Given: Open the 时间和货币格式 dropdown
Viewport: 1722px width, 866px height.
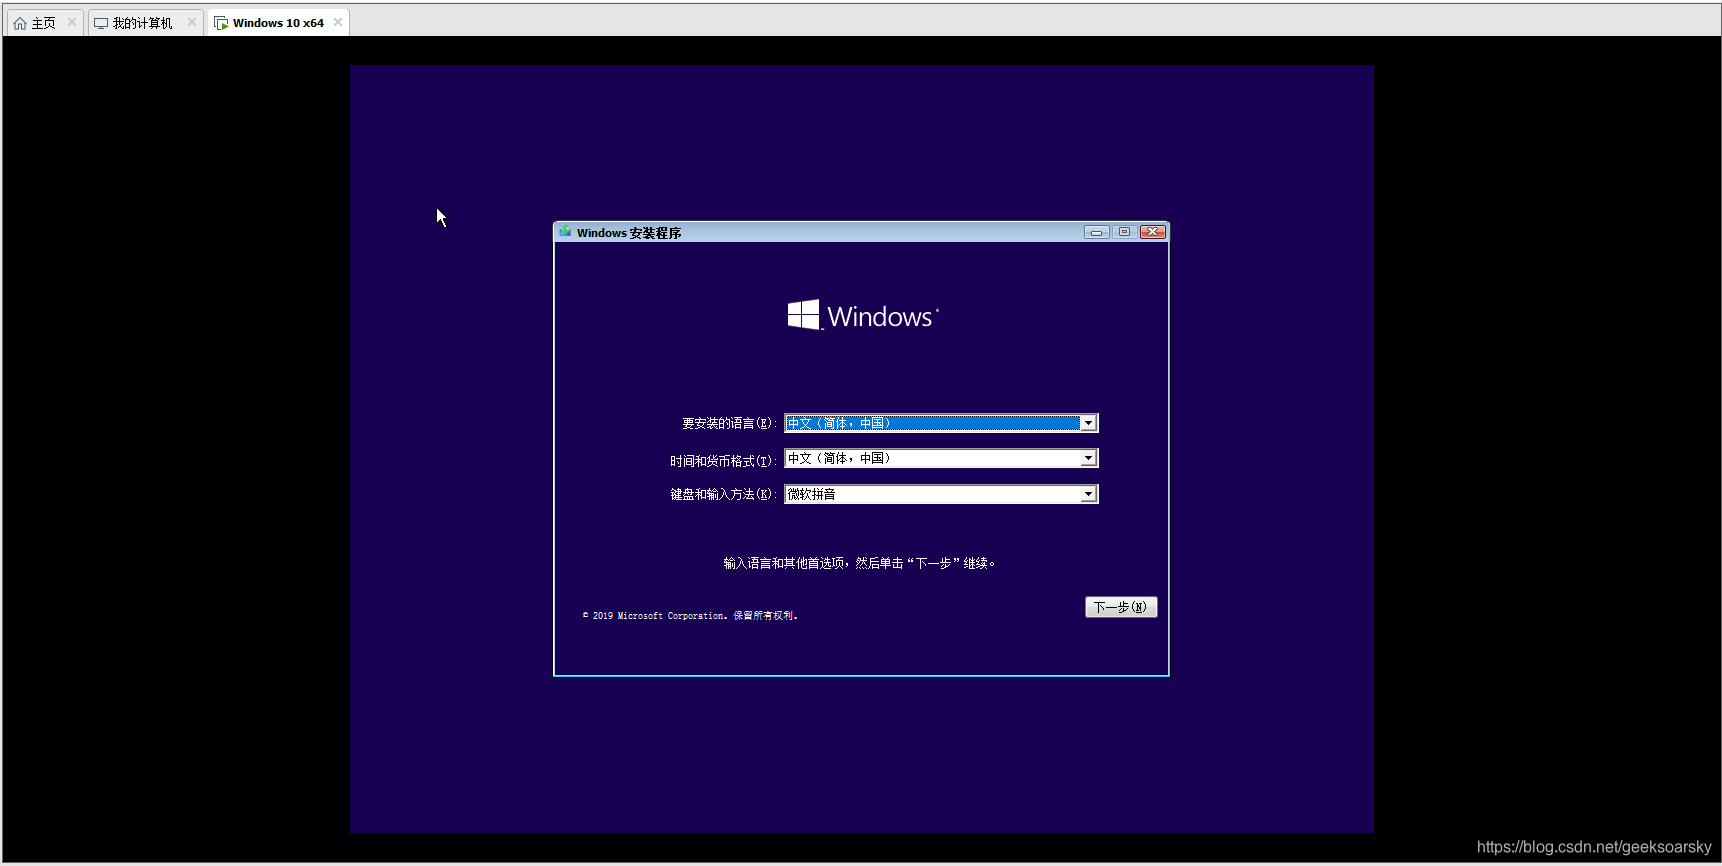Looking at the screenshot, I should tap(941, 458).
